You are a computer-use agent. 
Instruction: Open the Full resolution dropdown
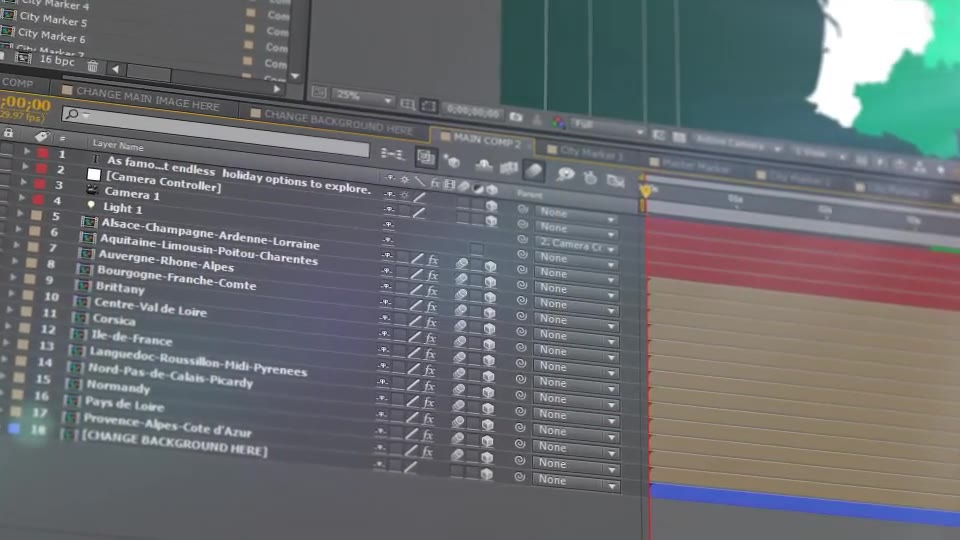(x=609, y=128)
